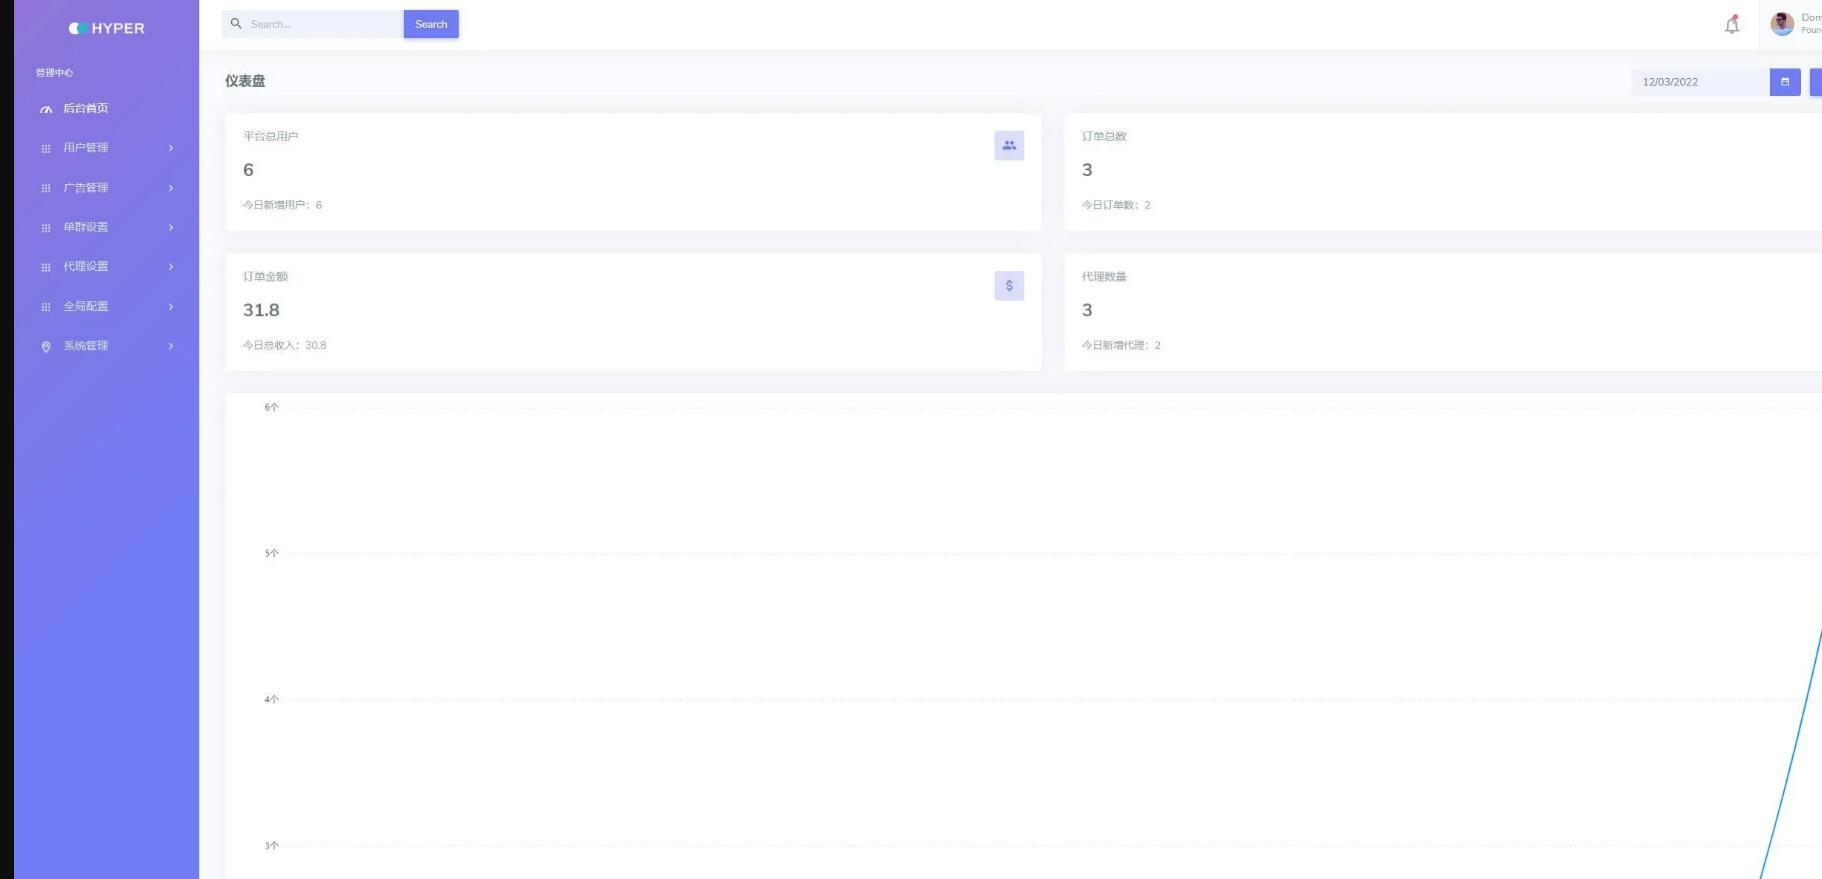
Task: Click the notification bell icon
Action: click(x=1732, y=25)
